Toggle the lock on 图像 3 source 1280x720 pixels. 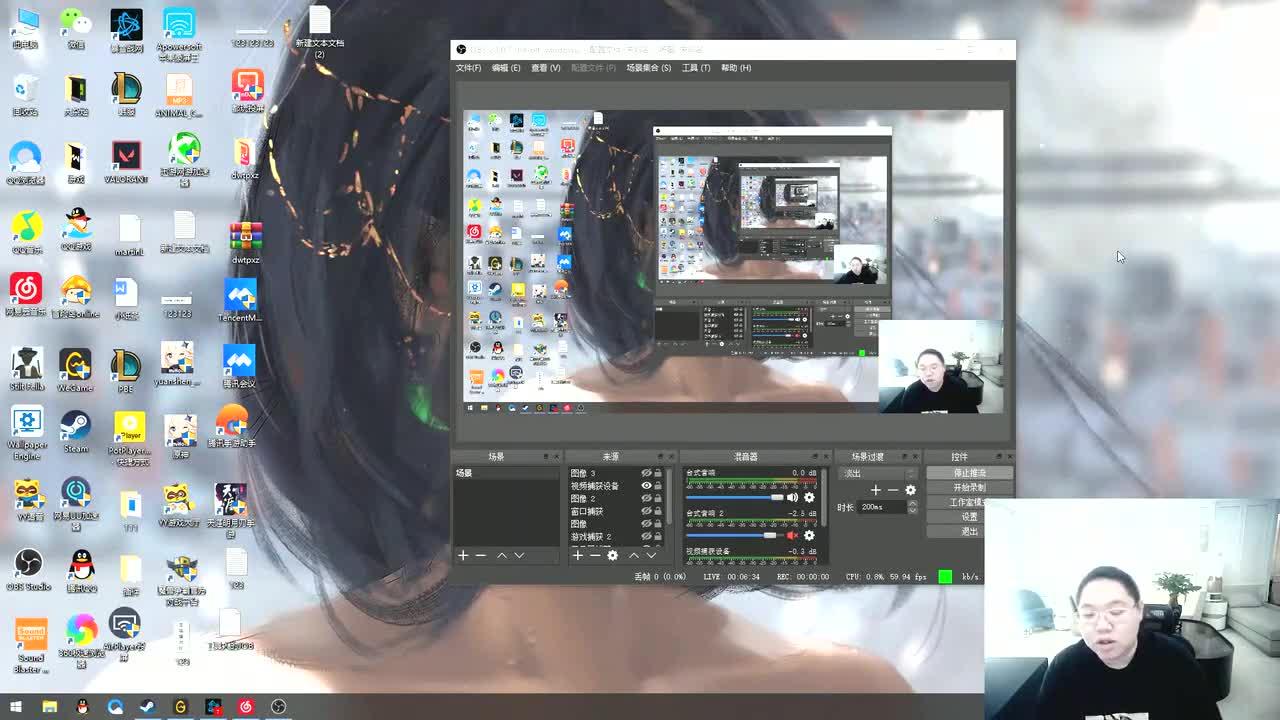[x=658, y=473]
